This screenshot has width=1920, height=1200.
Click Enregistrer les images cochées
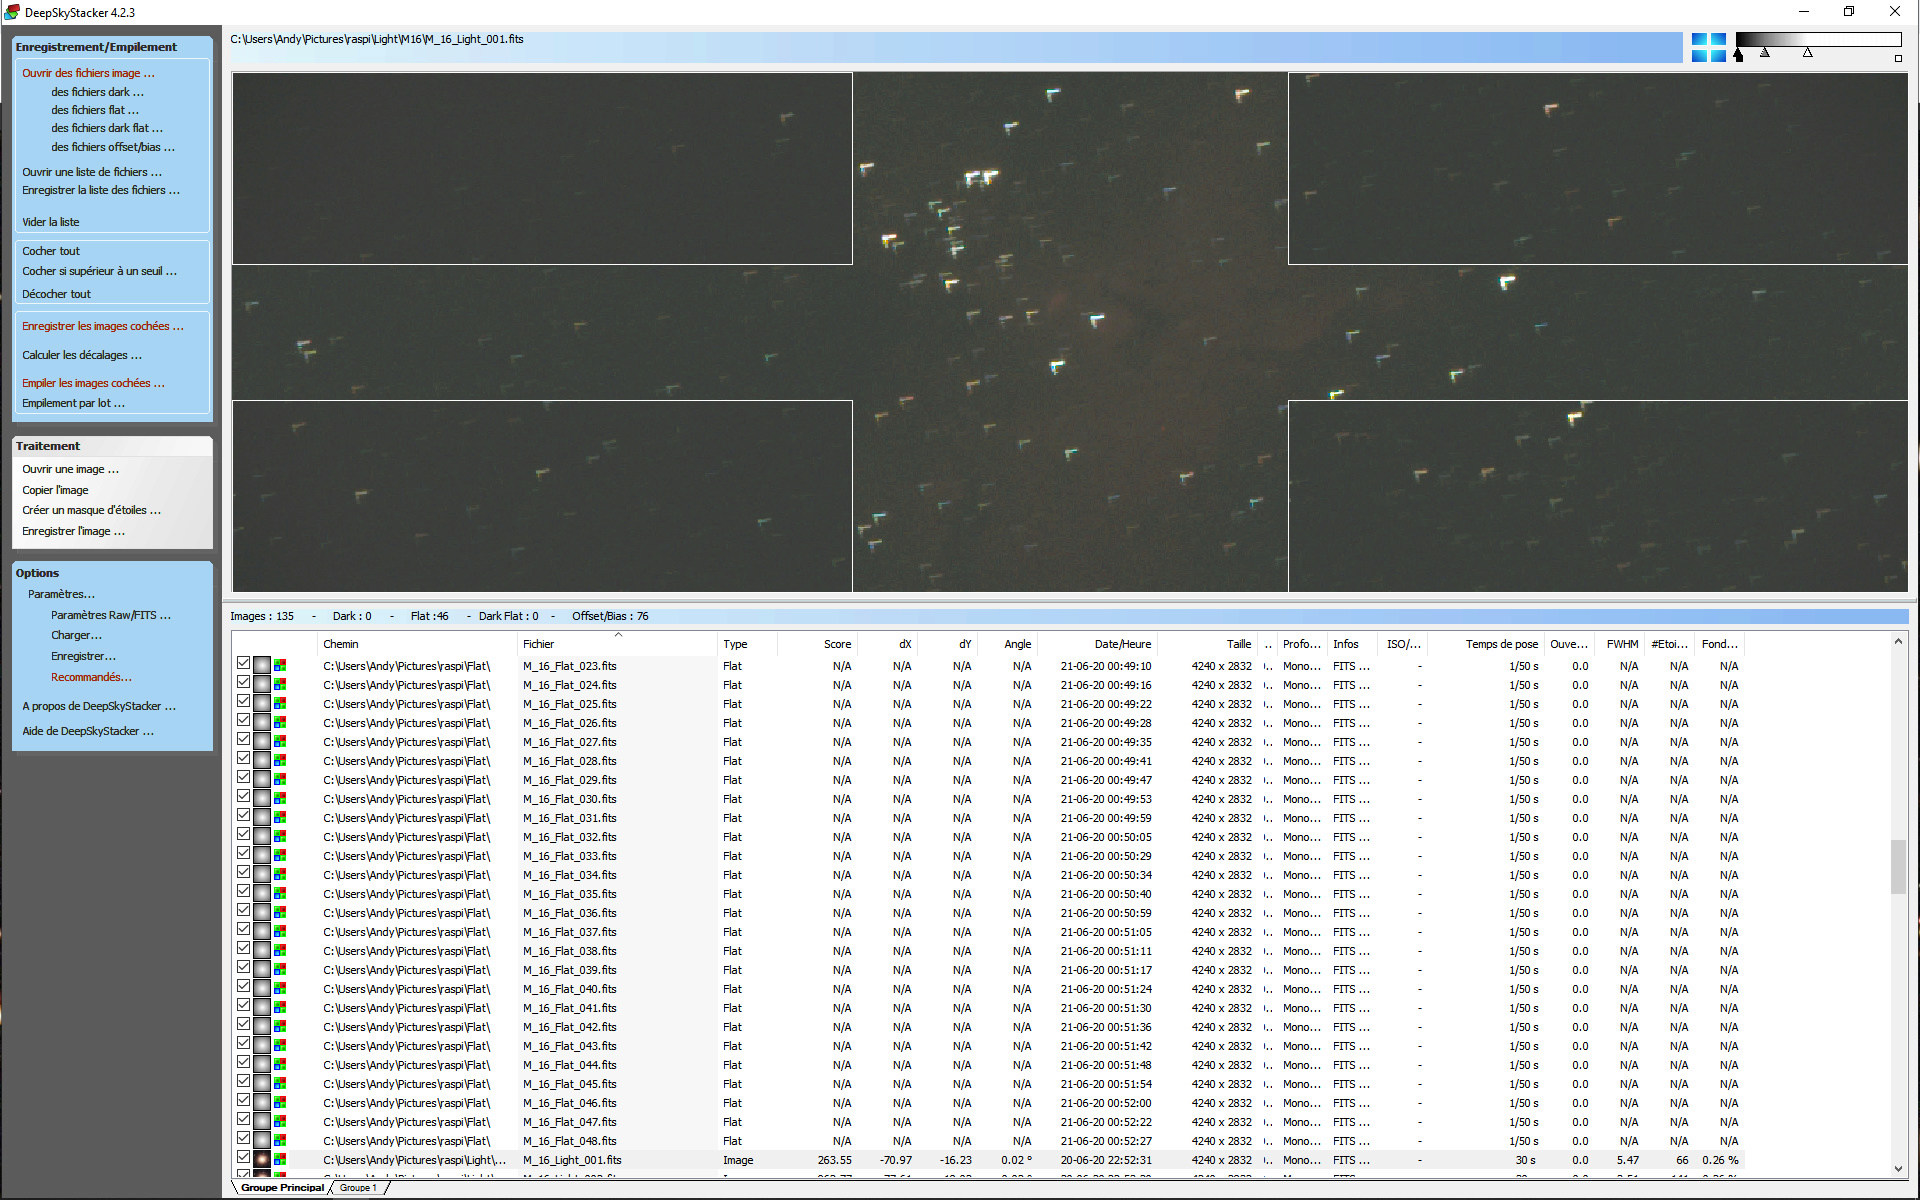tap(103, 326)
